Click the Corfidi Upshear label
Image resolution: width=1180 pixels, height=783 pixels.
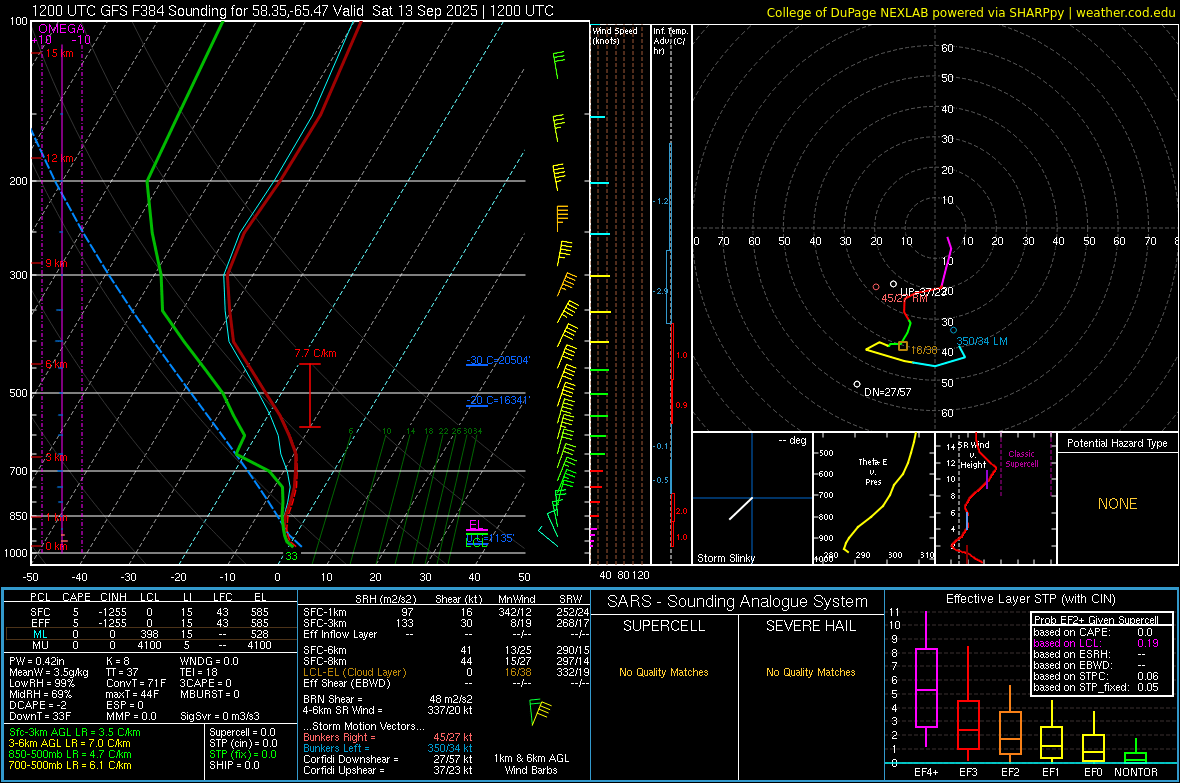coord(343,770)
